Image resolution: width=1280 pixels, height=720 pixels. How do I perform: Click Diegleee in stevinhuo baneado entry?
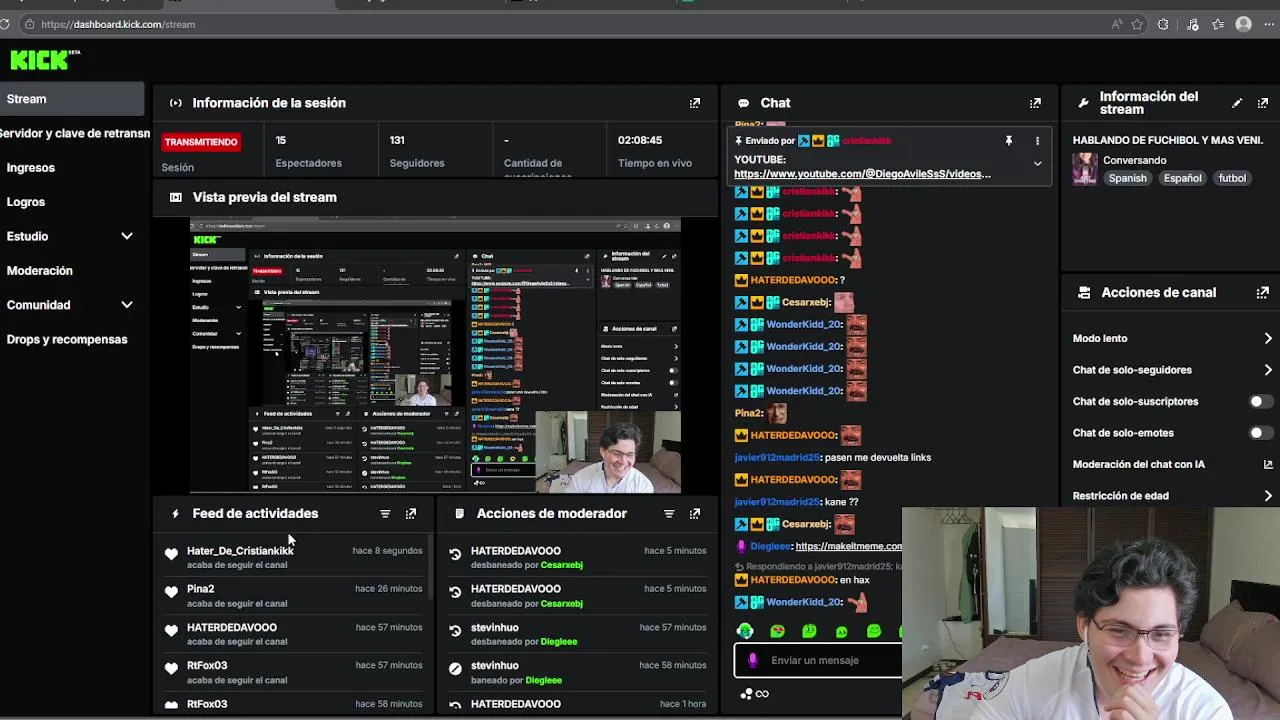point(543,681)
